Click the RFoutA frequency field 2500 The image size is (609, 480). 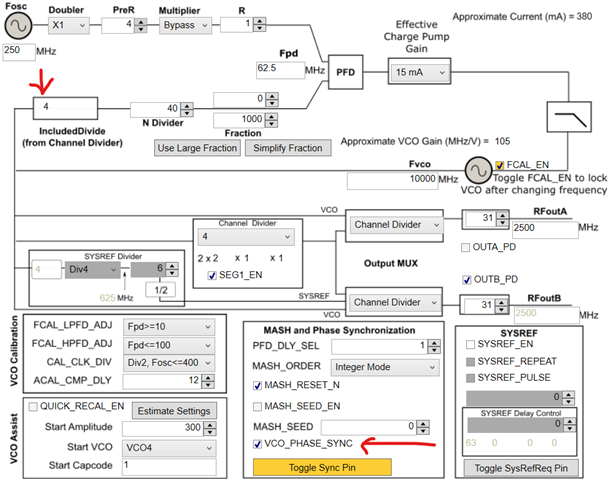pyautogui.click(x=545, y=230)
